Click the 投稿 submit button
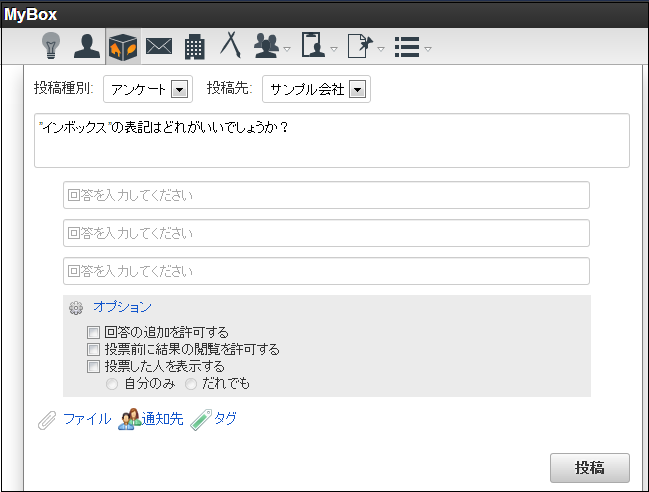The image size is (649, 492). click(x=590, y=468)
